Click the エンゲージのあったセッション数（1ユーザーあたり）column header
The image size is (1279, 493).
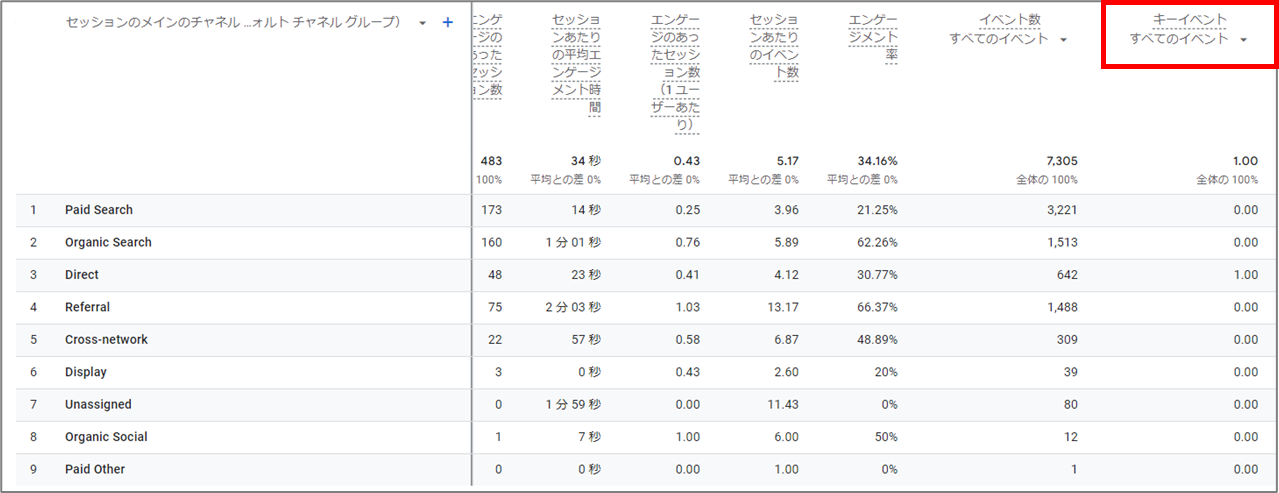tap(674, 73)
